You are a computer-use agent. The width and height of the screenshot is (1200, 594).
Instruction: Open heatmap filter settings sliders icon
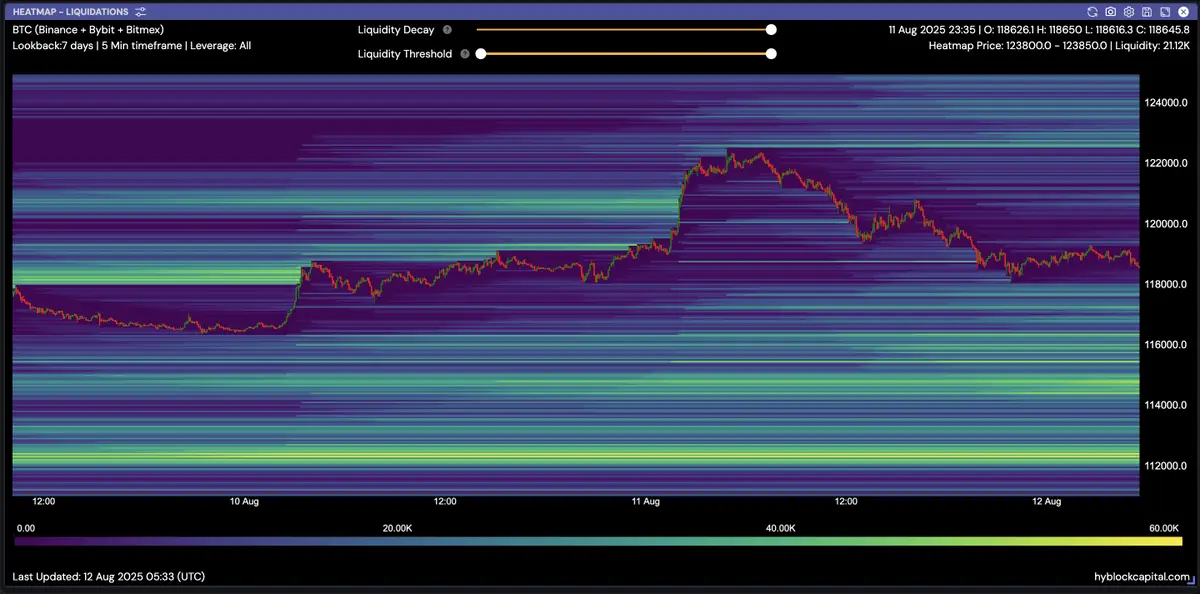click(141, 11)
